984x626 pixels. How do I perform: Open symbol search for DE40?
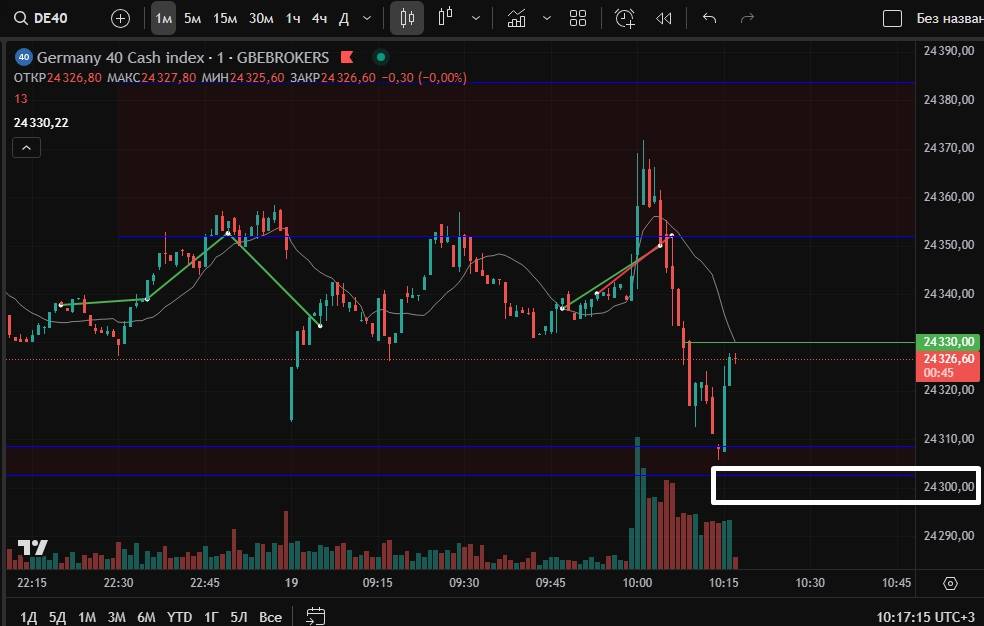tap(40, 18)
